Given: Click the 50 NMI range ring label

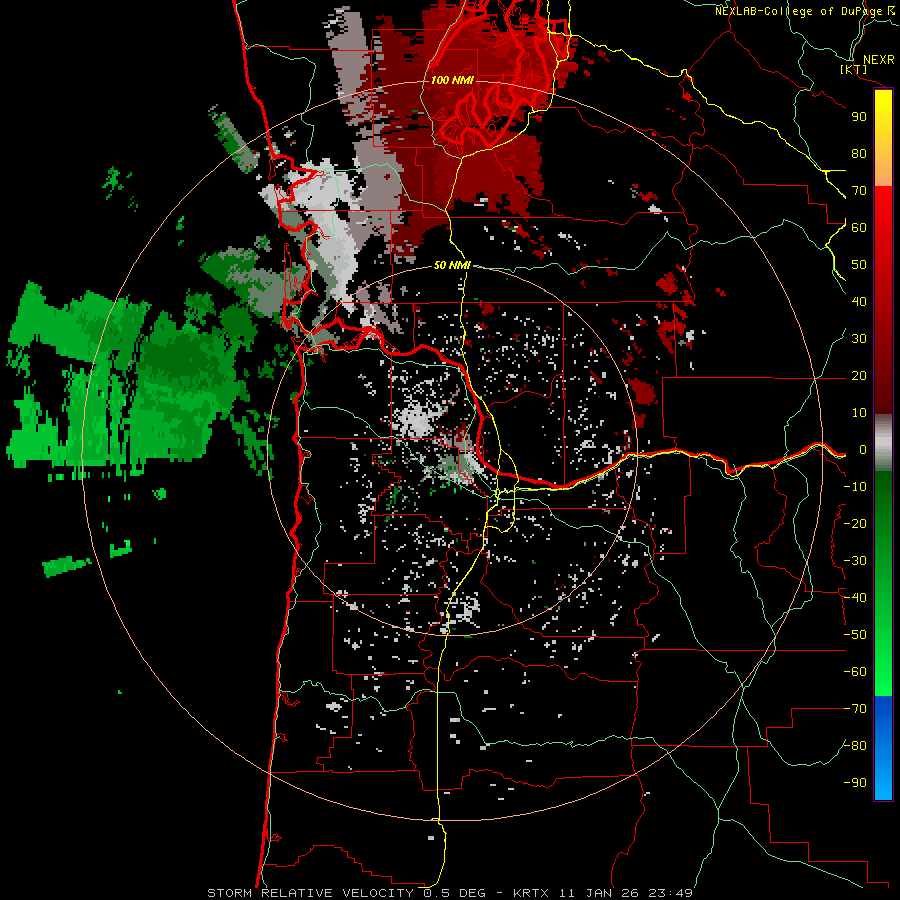Looking at the screenshot, I should click(x=452, y=265).
